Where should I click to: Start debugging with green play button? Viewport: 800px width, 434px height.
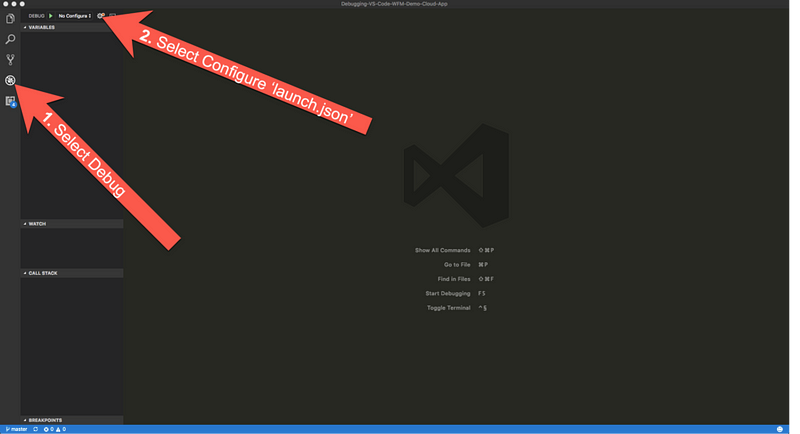pyautogui.click(x=51, y=16)
